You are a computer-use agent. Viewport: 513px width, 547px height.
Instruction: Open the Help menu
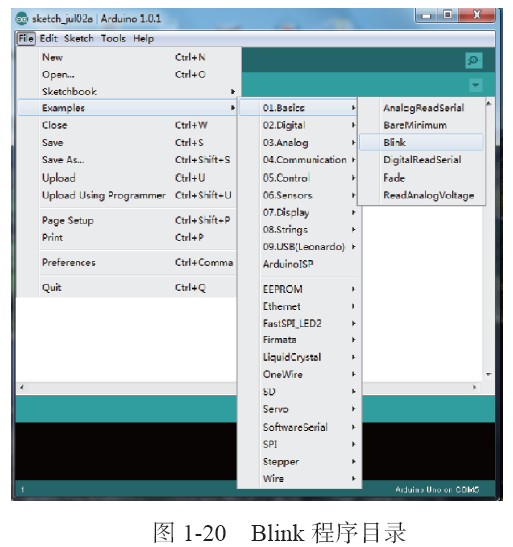143,38
